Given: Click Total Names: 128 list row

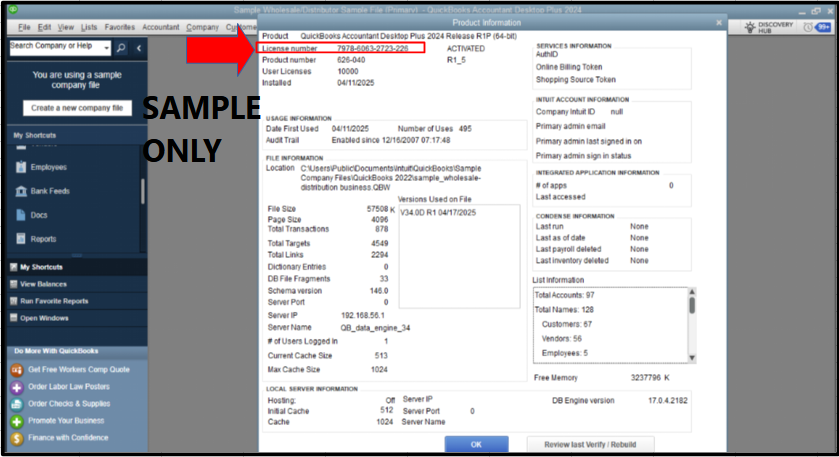Looking at the screenshot, I should click(564, 309).
